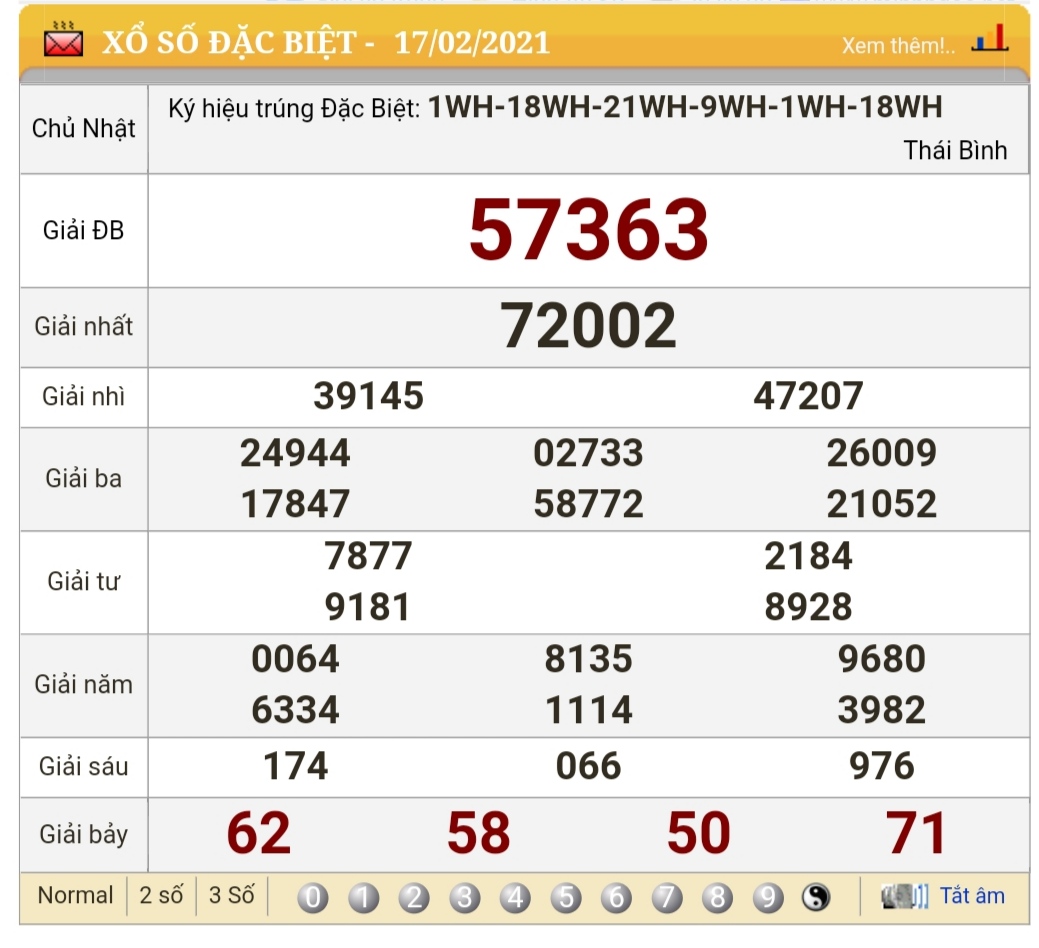Click second prize number 39145
This screenshot has height=948, width=1039.
(368, 396)
